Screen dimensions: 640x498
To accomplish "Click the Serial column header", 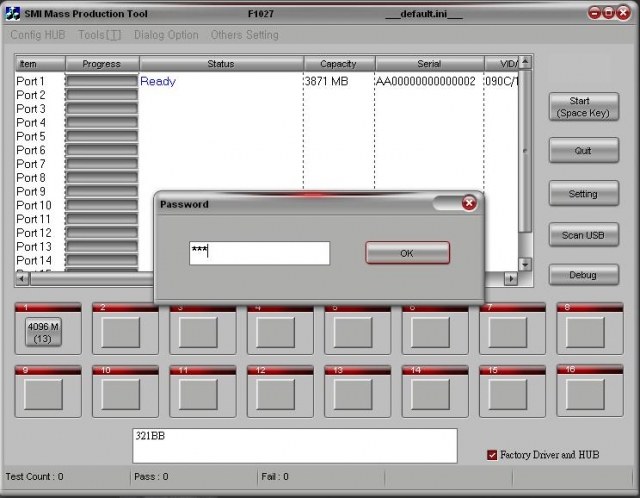I will click(429, 64).
